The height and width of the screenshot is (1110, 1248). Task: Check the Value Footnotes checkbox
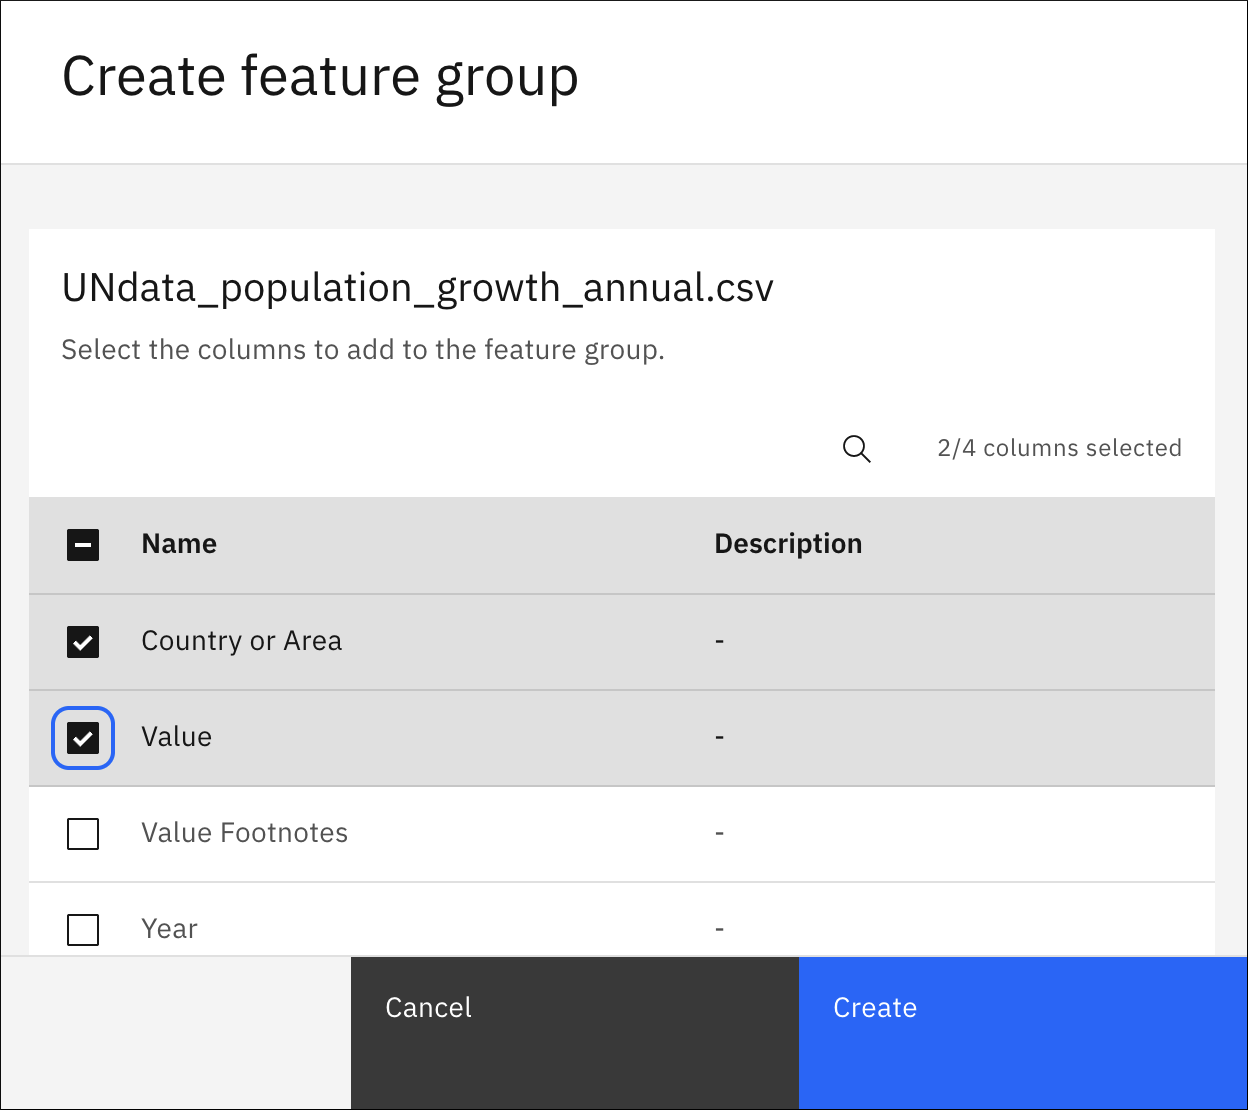(x=83, y=833)
